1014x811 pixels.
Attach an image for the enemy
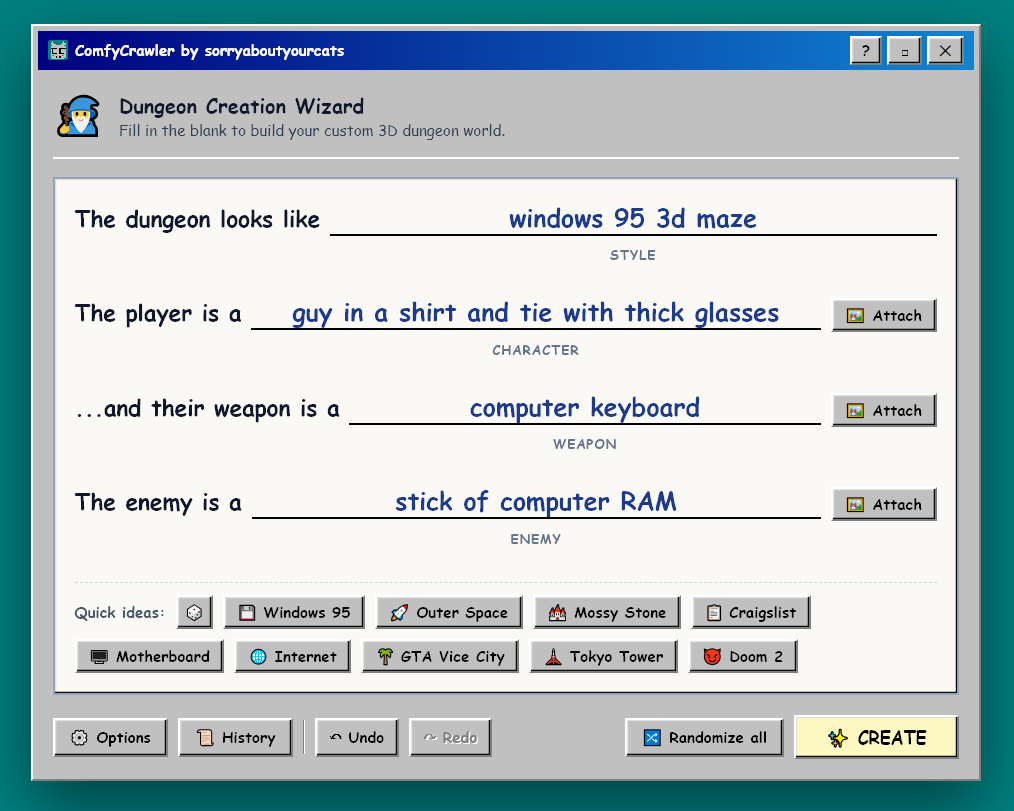point(884,504)
